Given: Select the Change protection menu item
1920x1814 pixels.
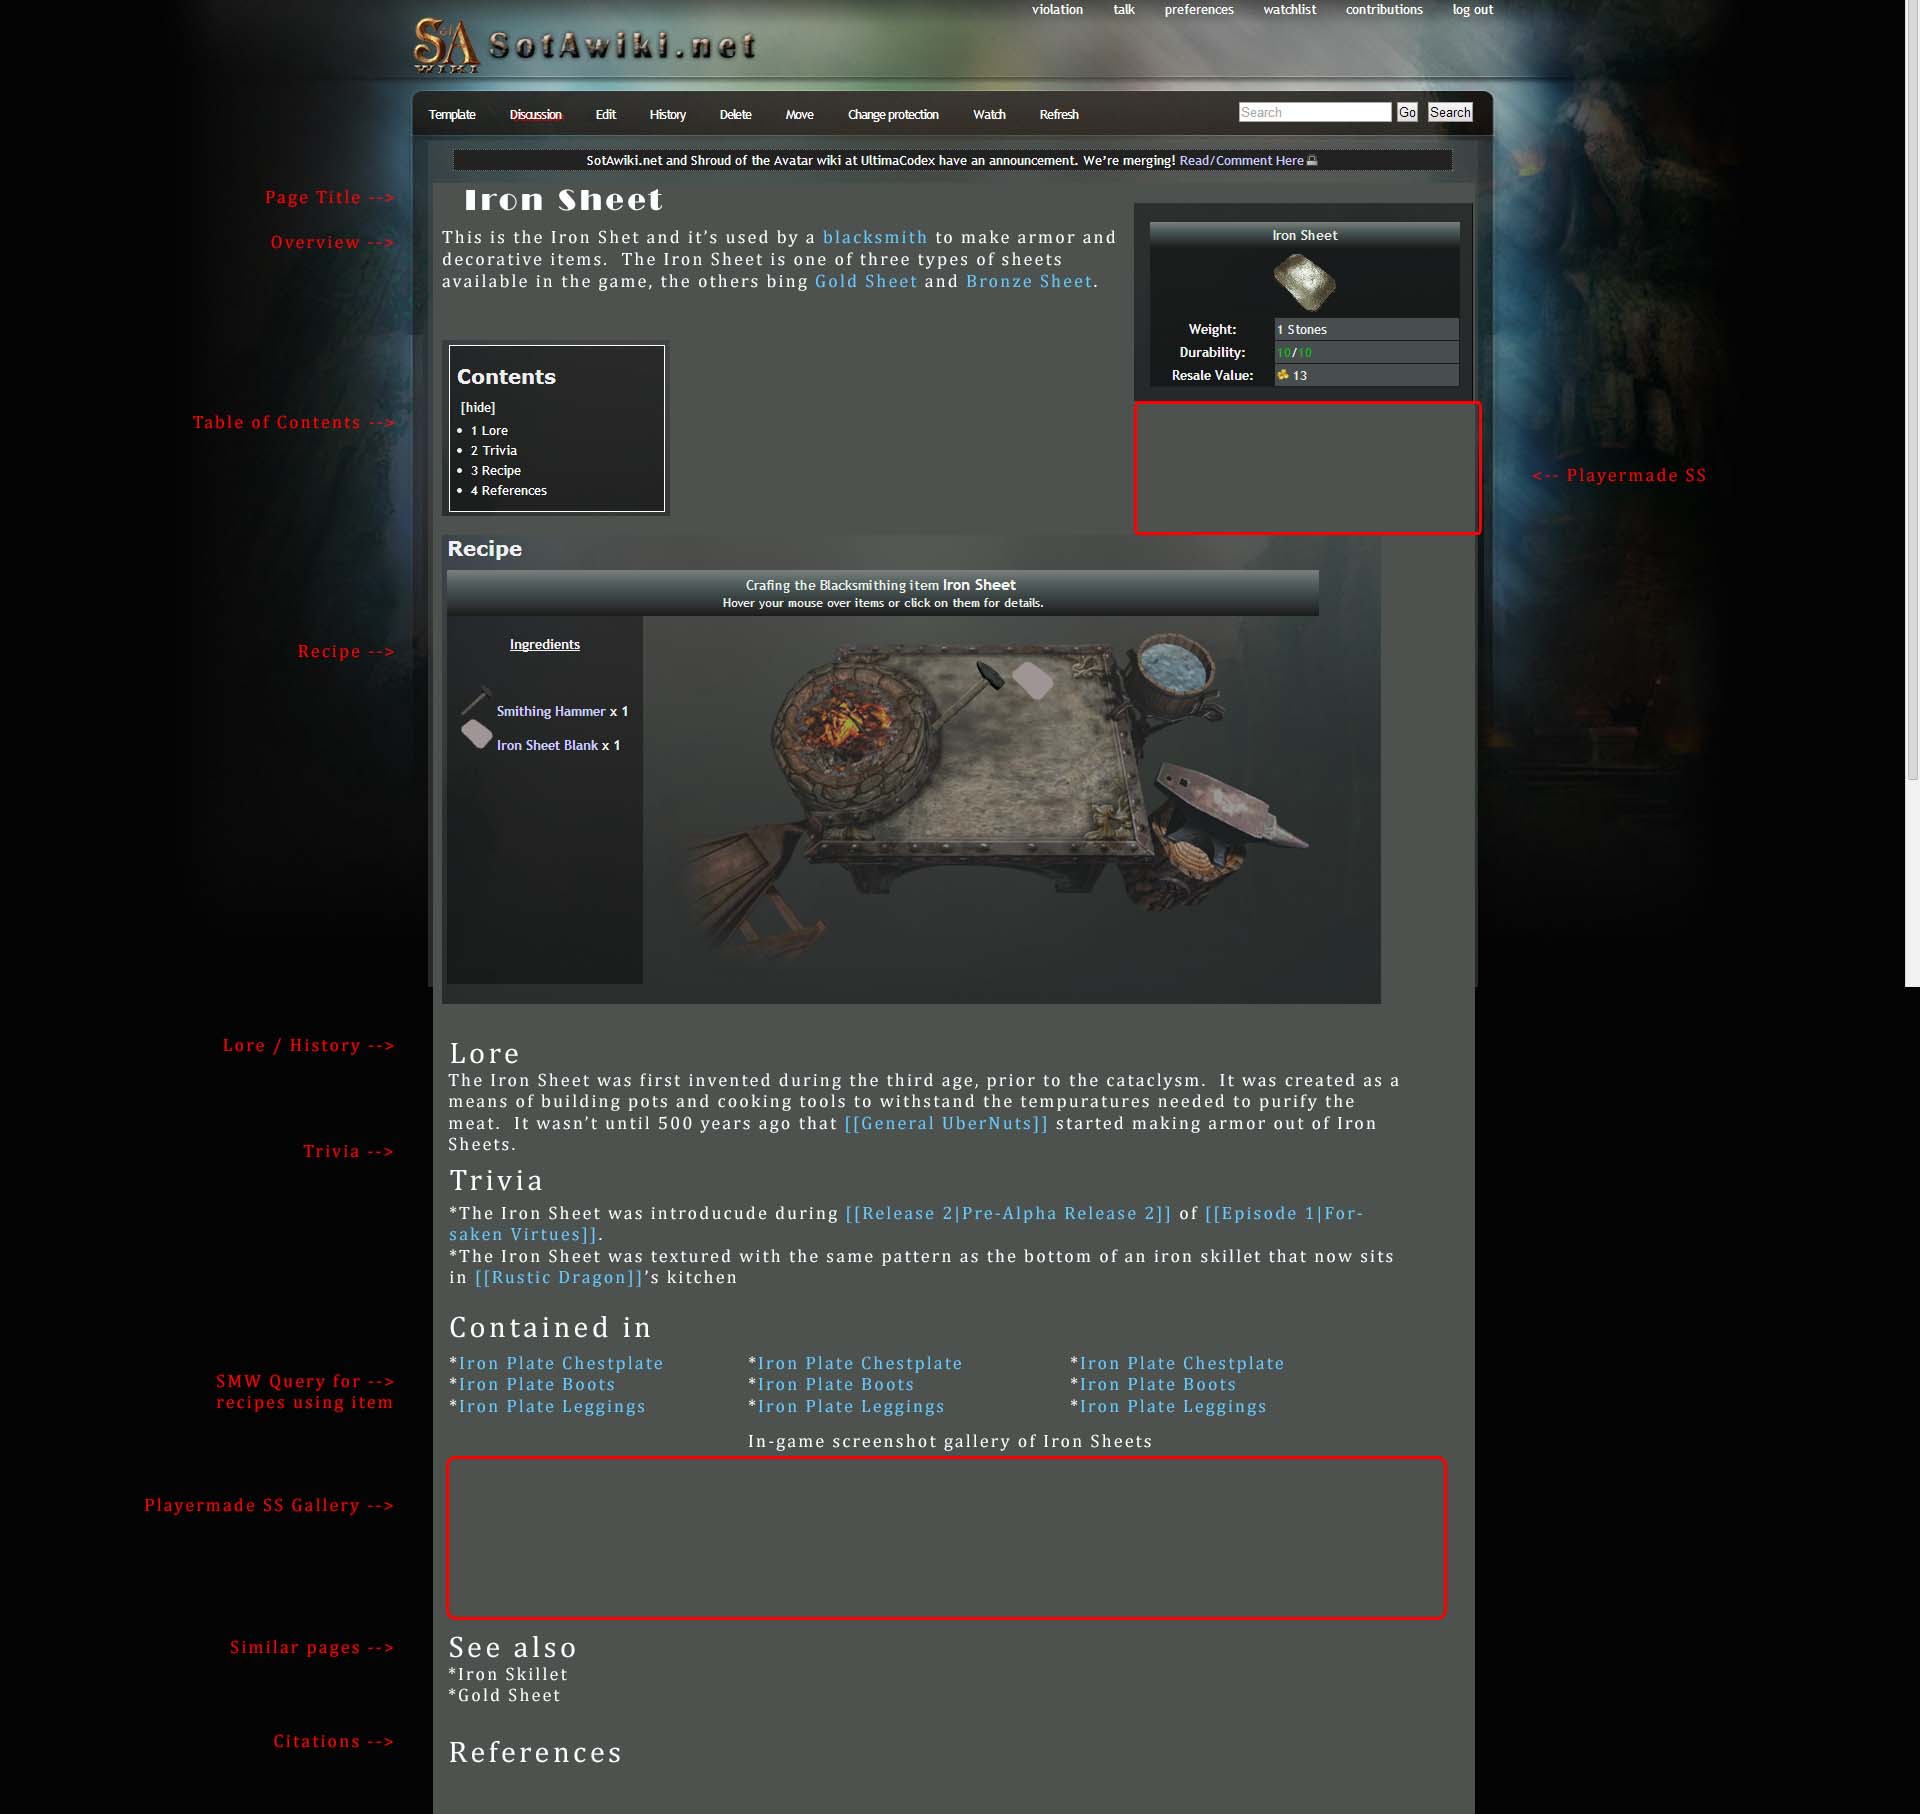Looking at the screenshot, I should (892, 115).
